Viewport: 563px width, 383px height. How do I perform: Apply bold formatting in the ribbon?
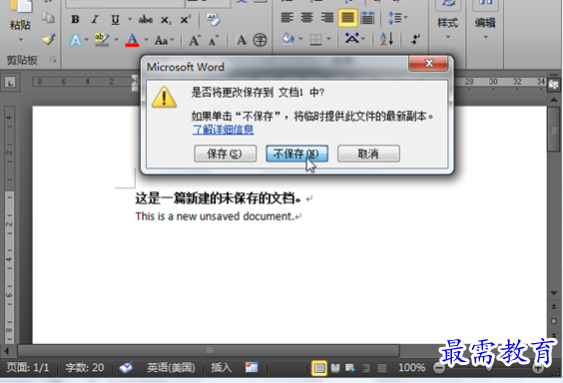tap(75, 19)
